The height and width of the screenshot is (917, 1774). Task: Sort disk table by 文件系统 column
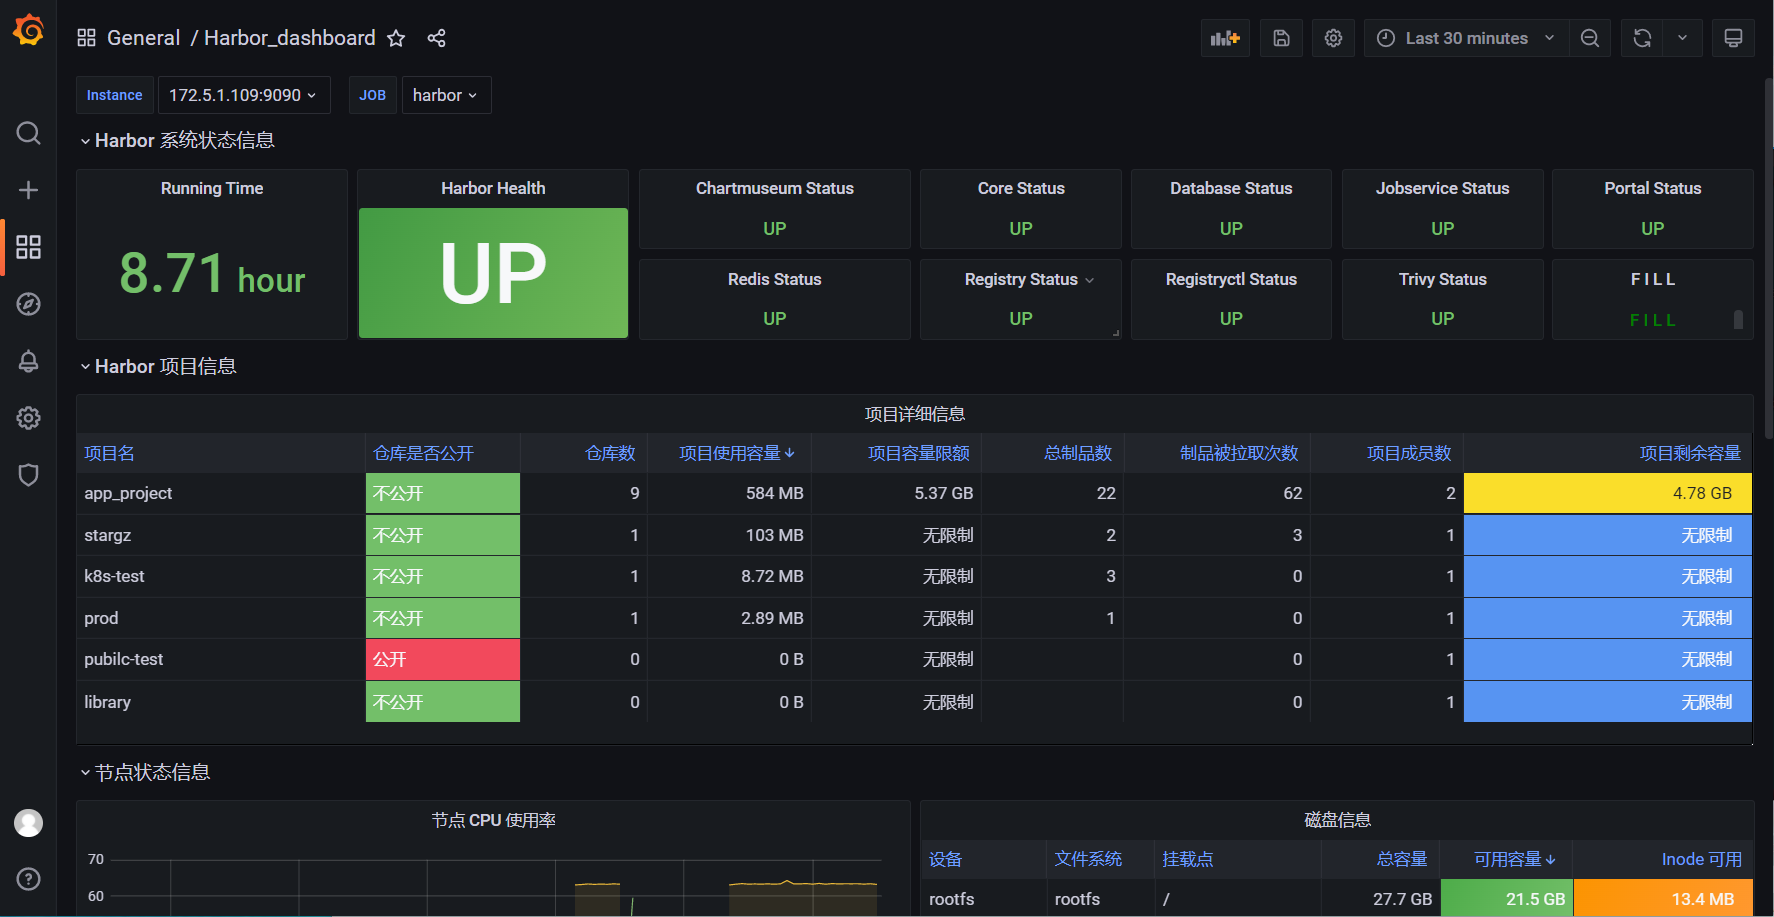click(1088, 859)
